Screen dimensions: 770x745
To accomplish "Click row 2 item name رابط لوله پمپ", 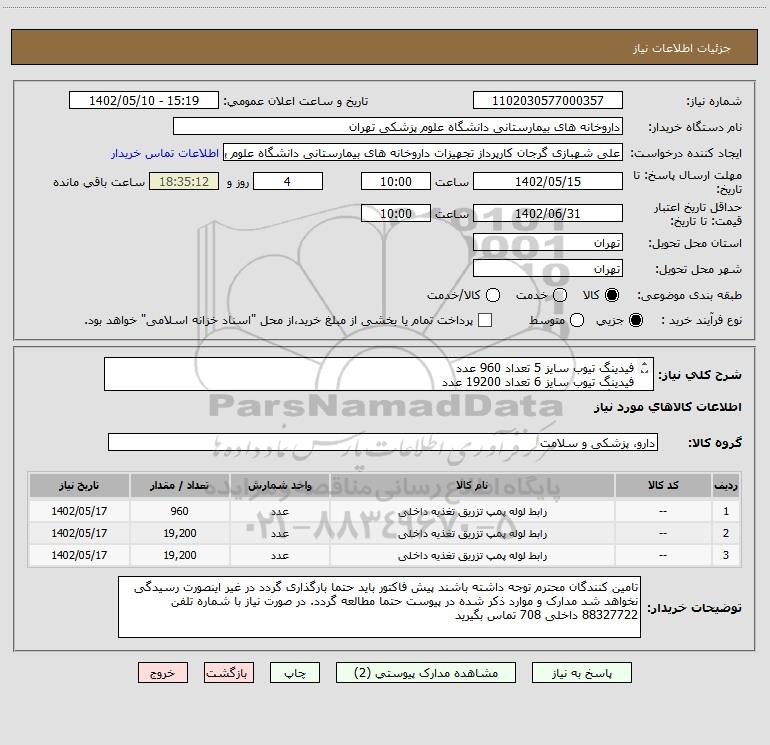I will pos(472,533).
